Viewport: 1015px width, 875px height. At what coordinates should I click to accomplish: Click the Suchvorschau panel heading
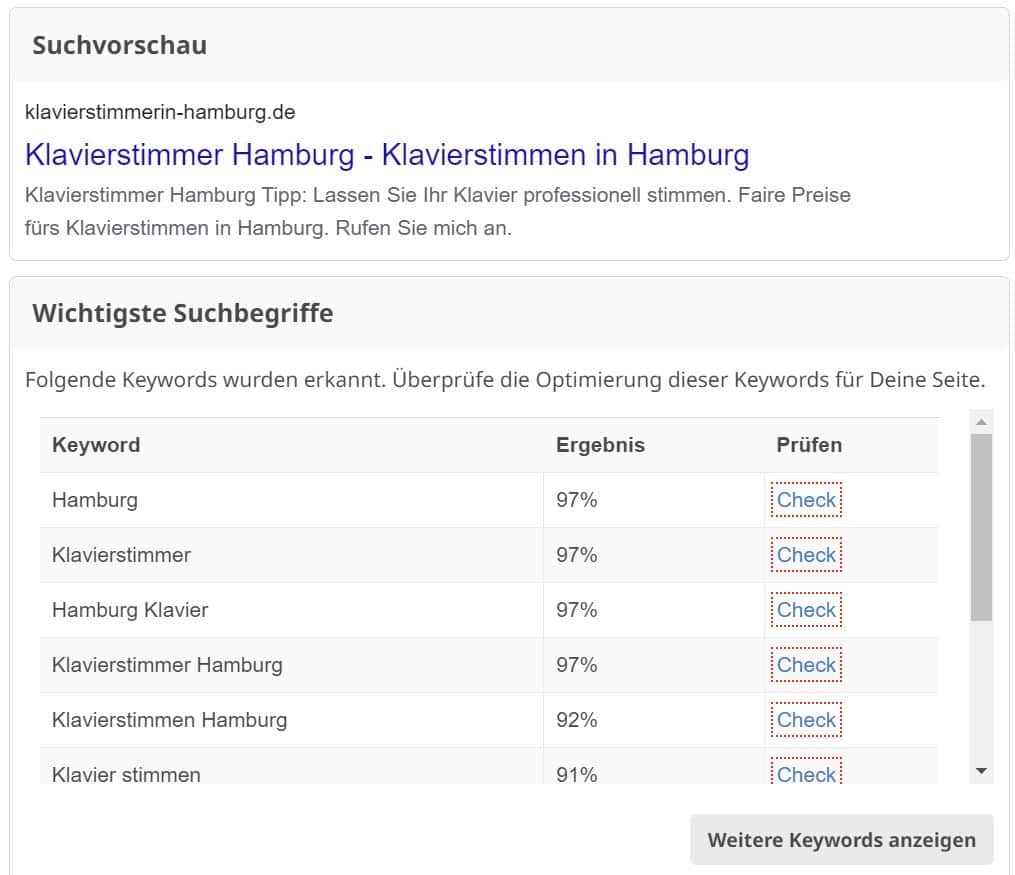coord(120,45)
